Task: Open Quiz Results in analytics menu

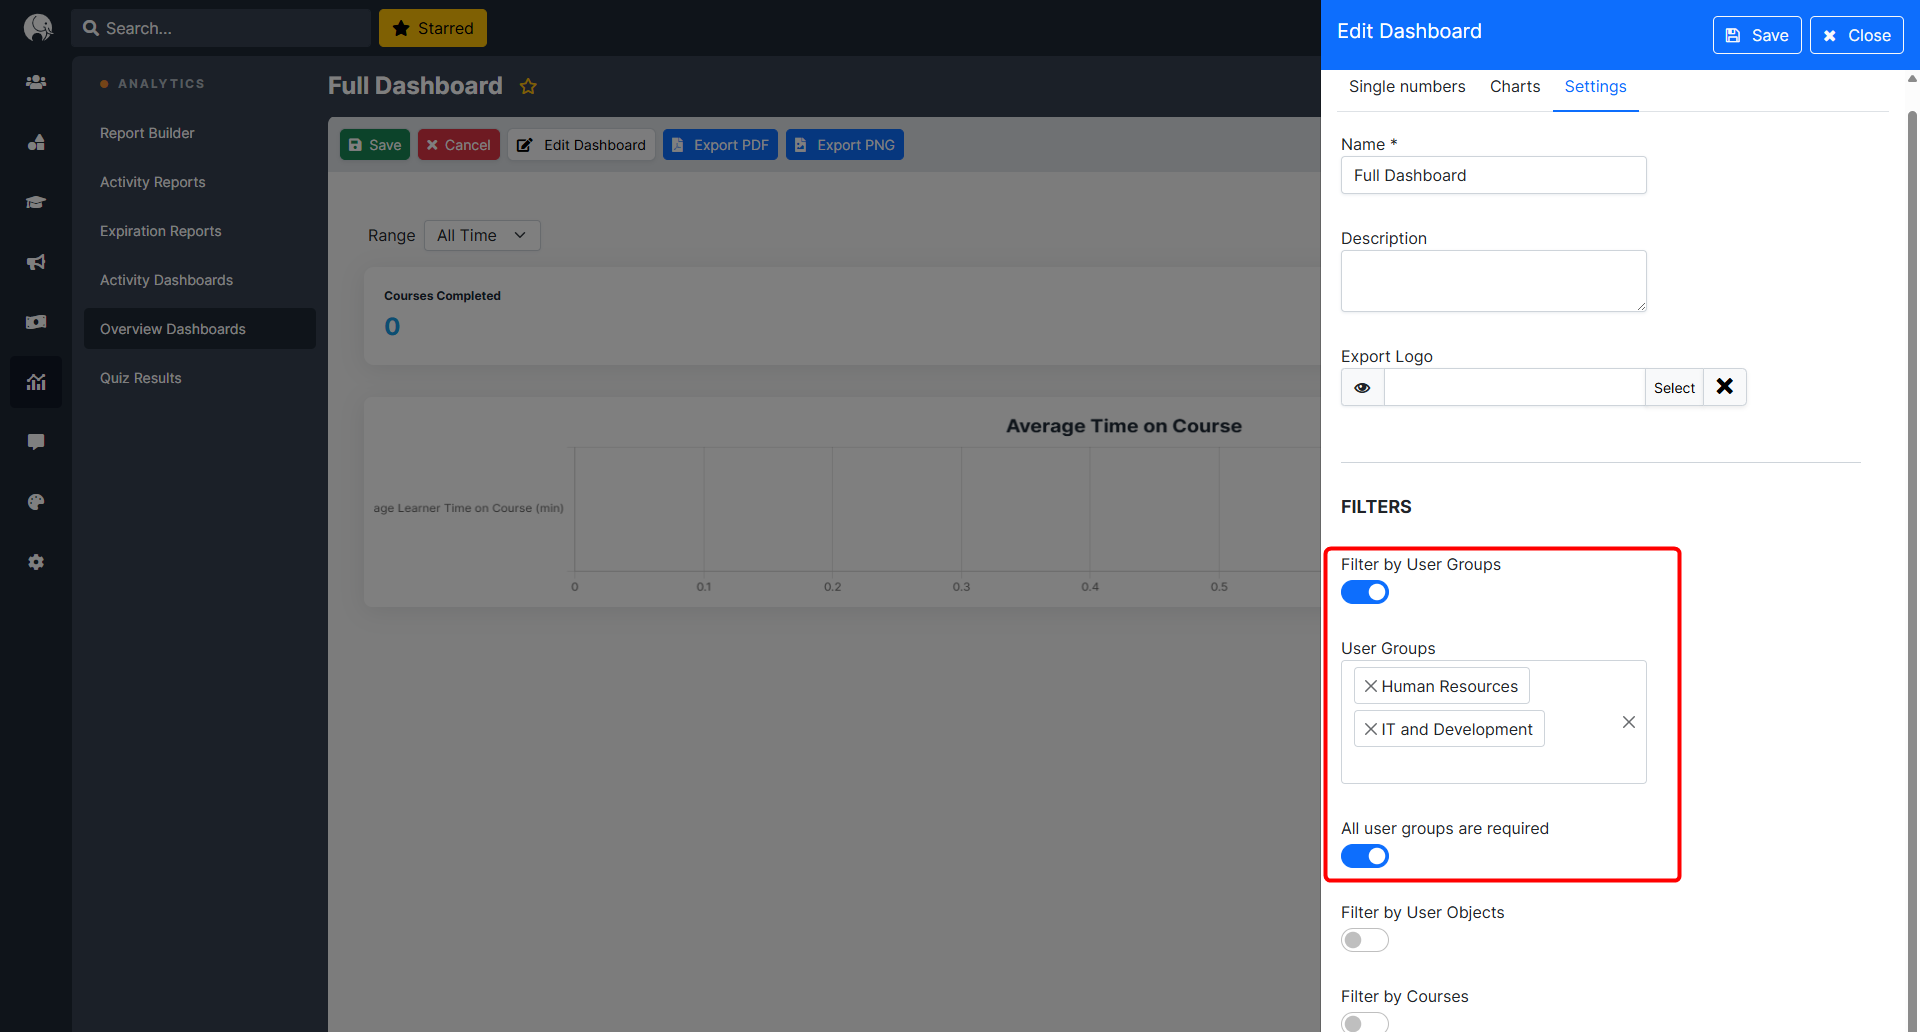Action: click(x=141, y=378)
